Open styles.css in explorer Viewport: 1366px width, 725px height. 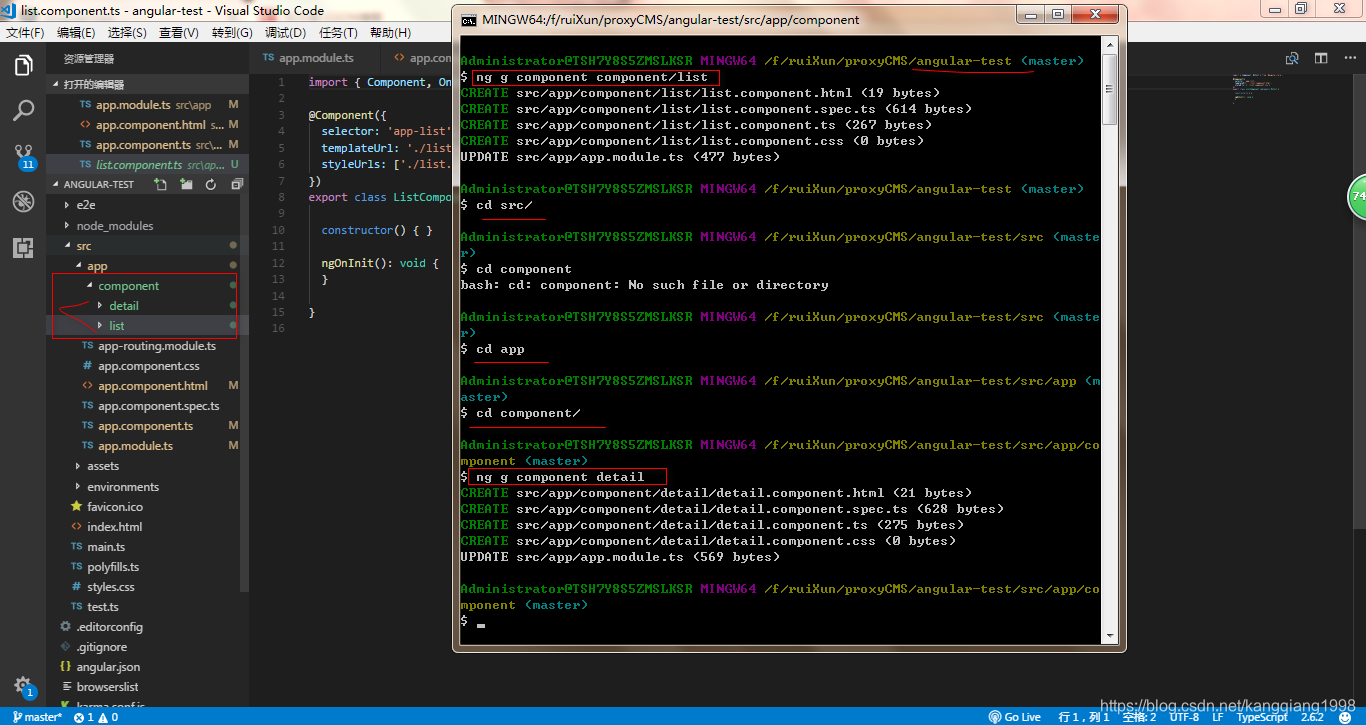110,587
